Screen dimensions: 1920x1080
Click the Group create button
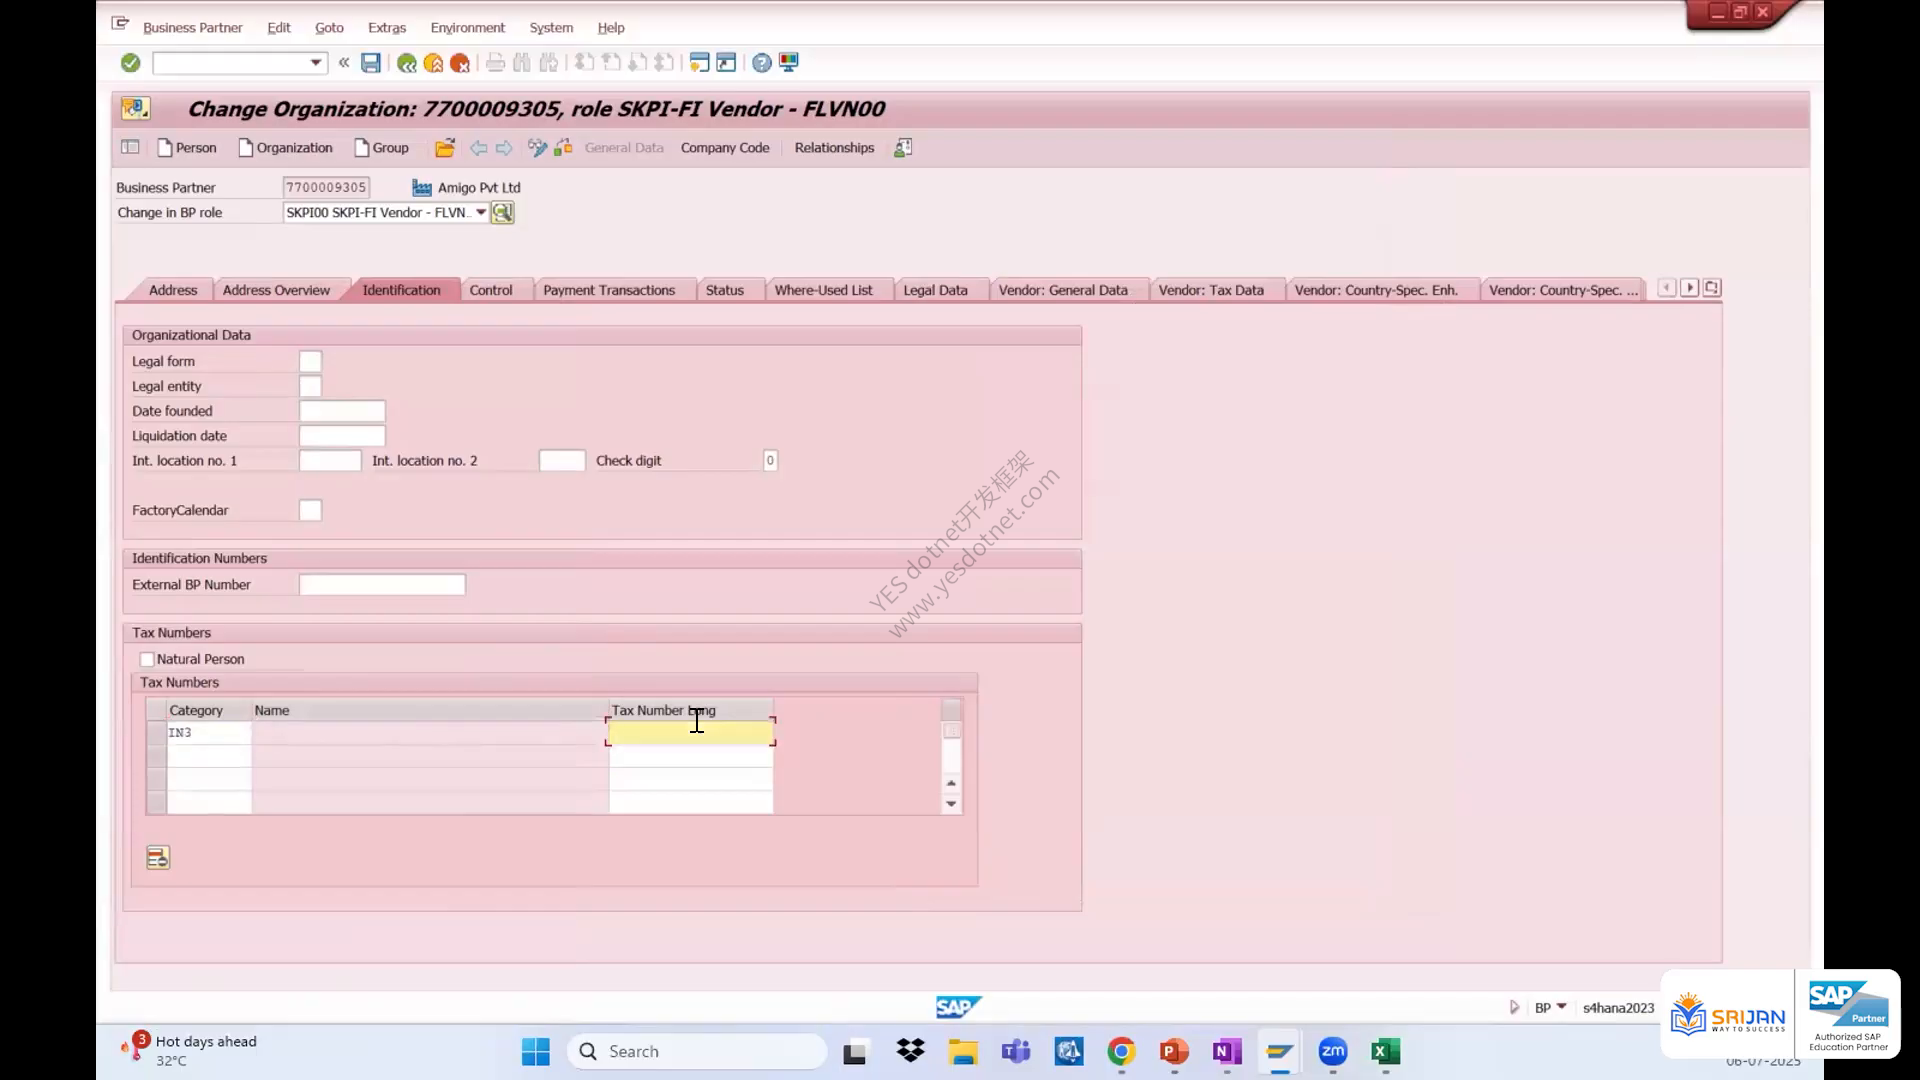click(381, 148)
